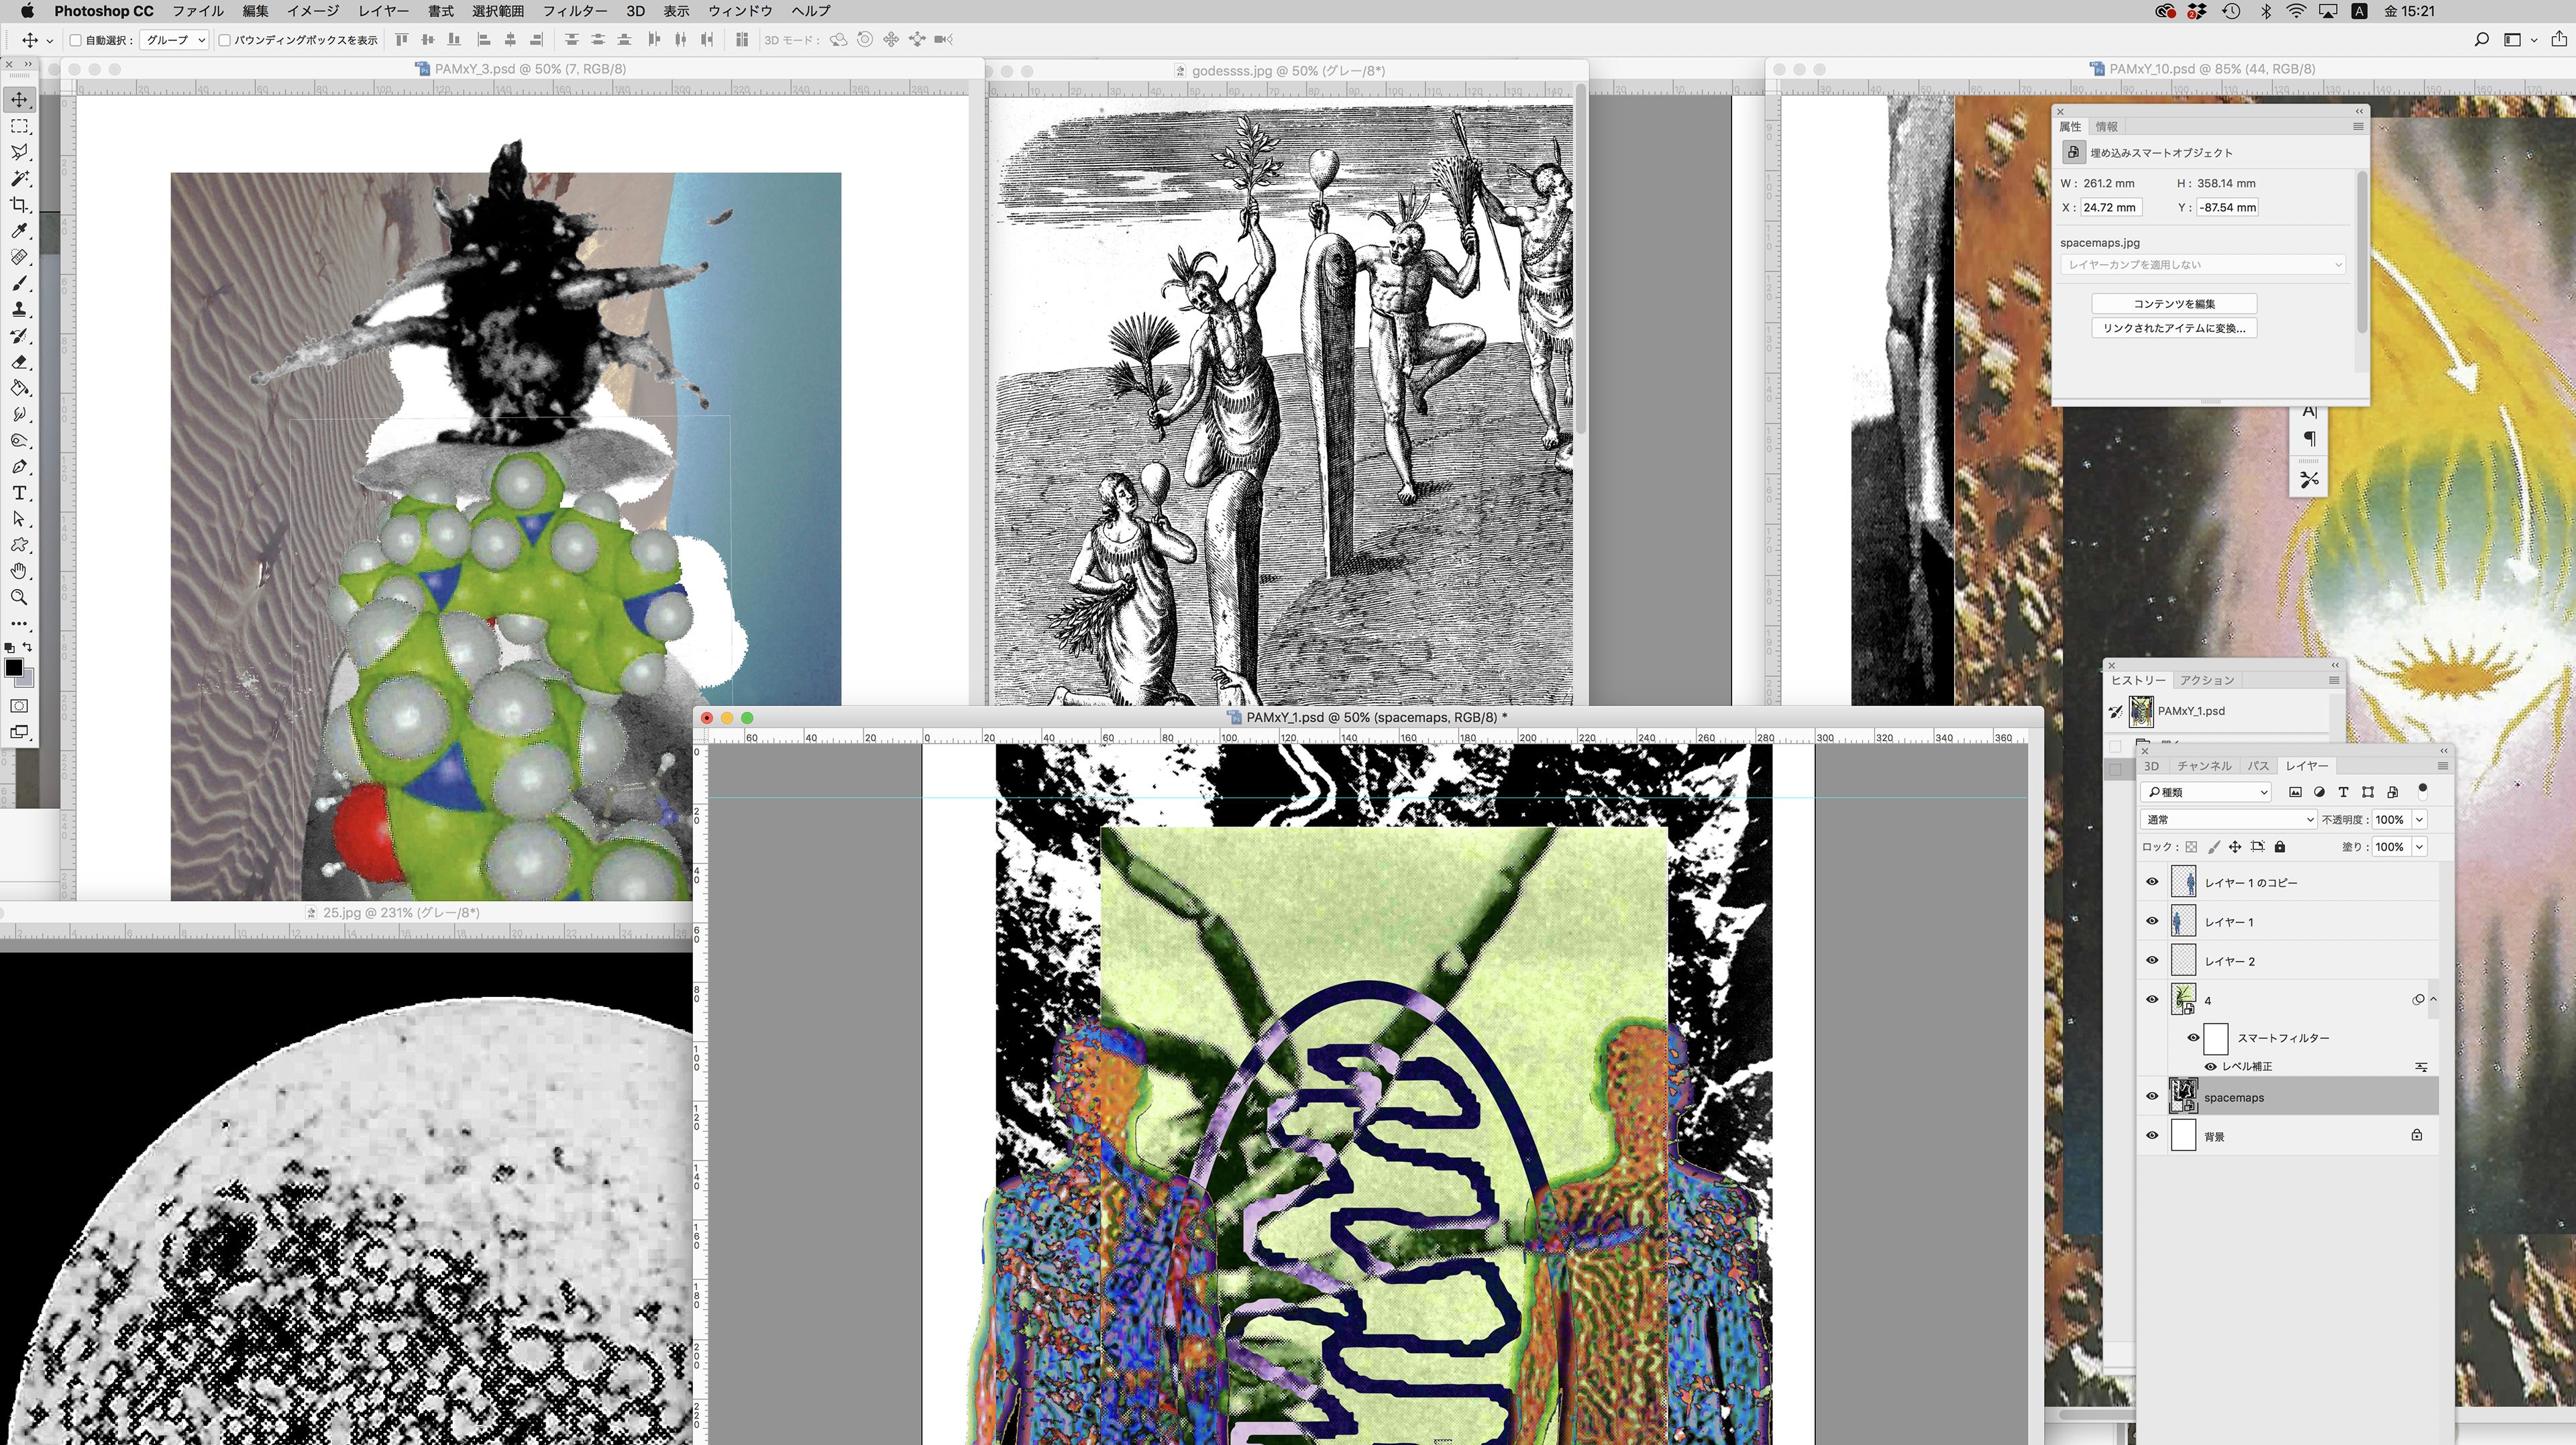
Task: Open the 通常 blend mode dropdown
Action: click(2227, 820)
